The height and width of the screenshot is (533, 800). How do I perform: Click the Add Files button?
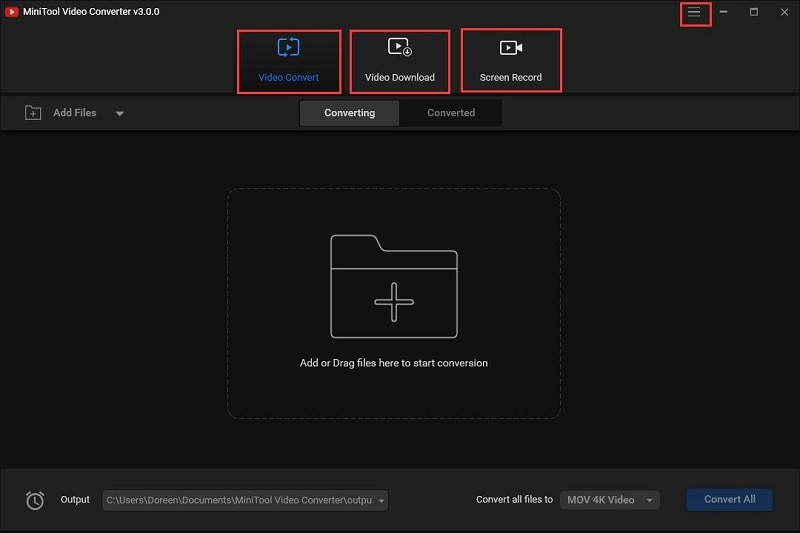click(61, 113)
